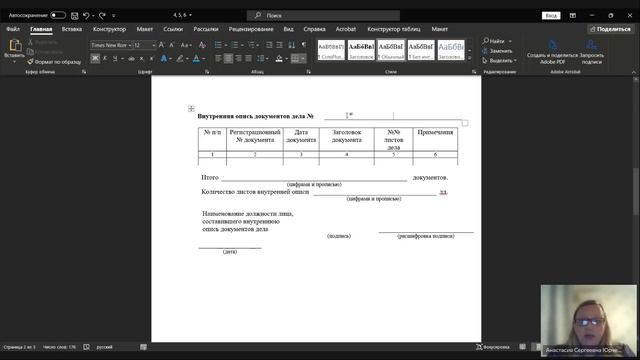Switch to the Рассылки tab
This screenshot has height=360, width=640.
[x=206, y=29]
